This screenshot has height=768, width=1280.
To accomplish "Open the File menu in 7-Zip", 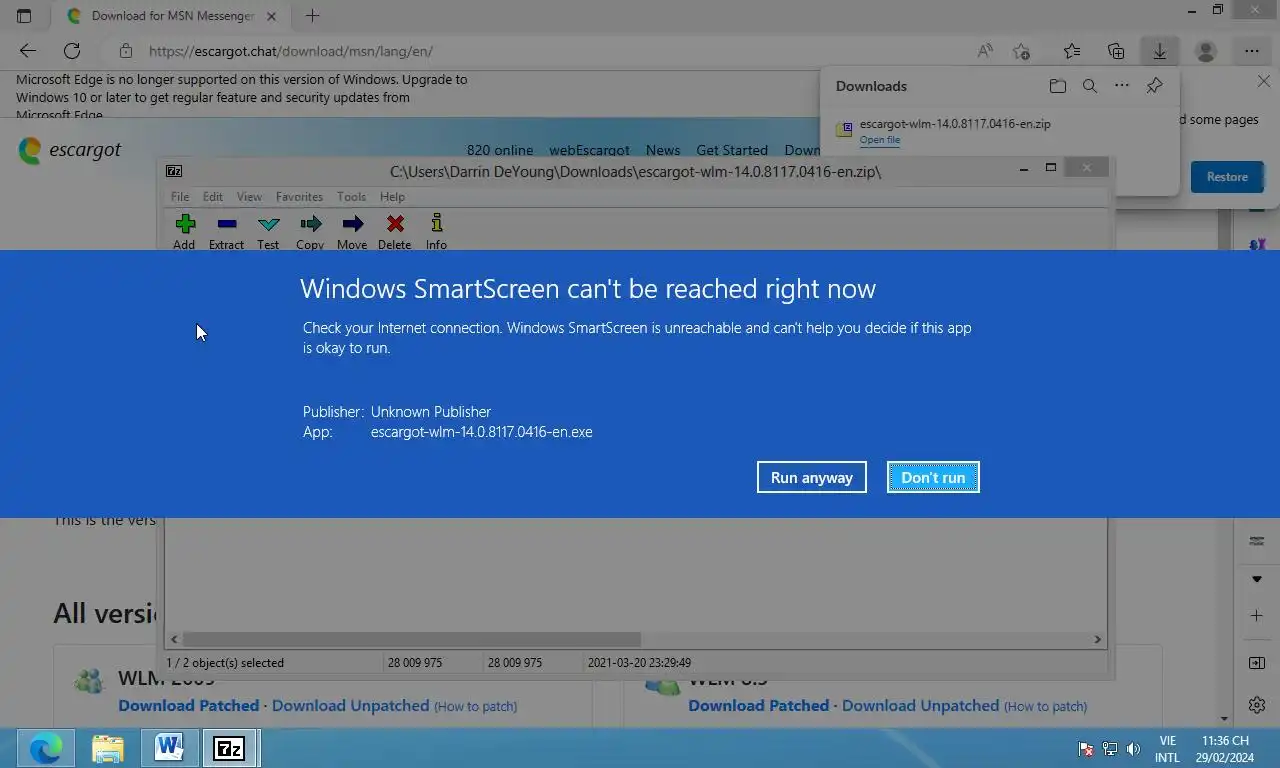I will click(180, 197).
